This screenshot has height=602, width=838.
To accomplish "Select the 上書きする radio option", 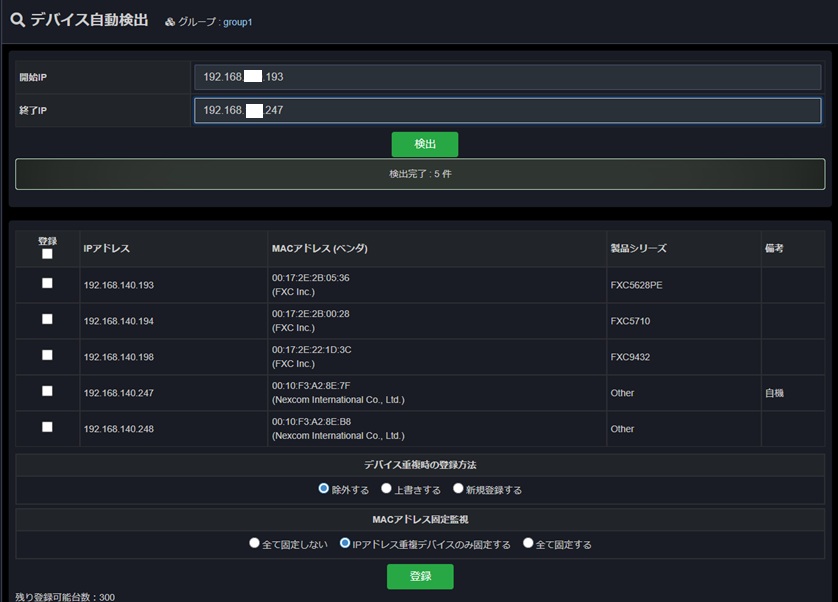I will [x=386, y=488].
